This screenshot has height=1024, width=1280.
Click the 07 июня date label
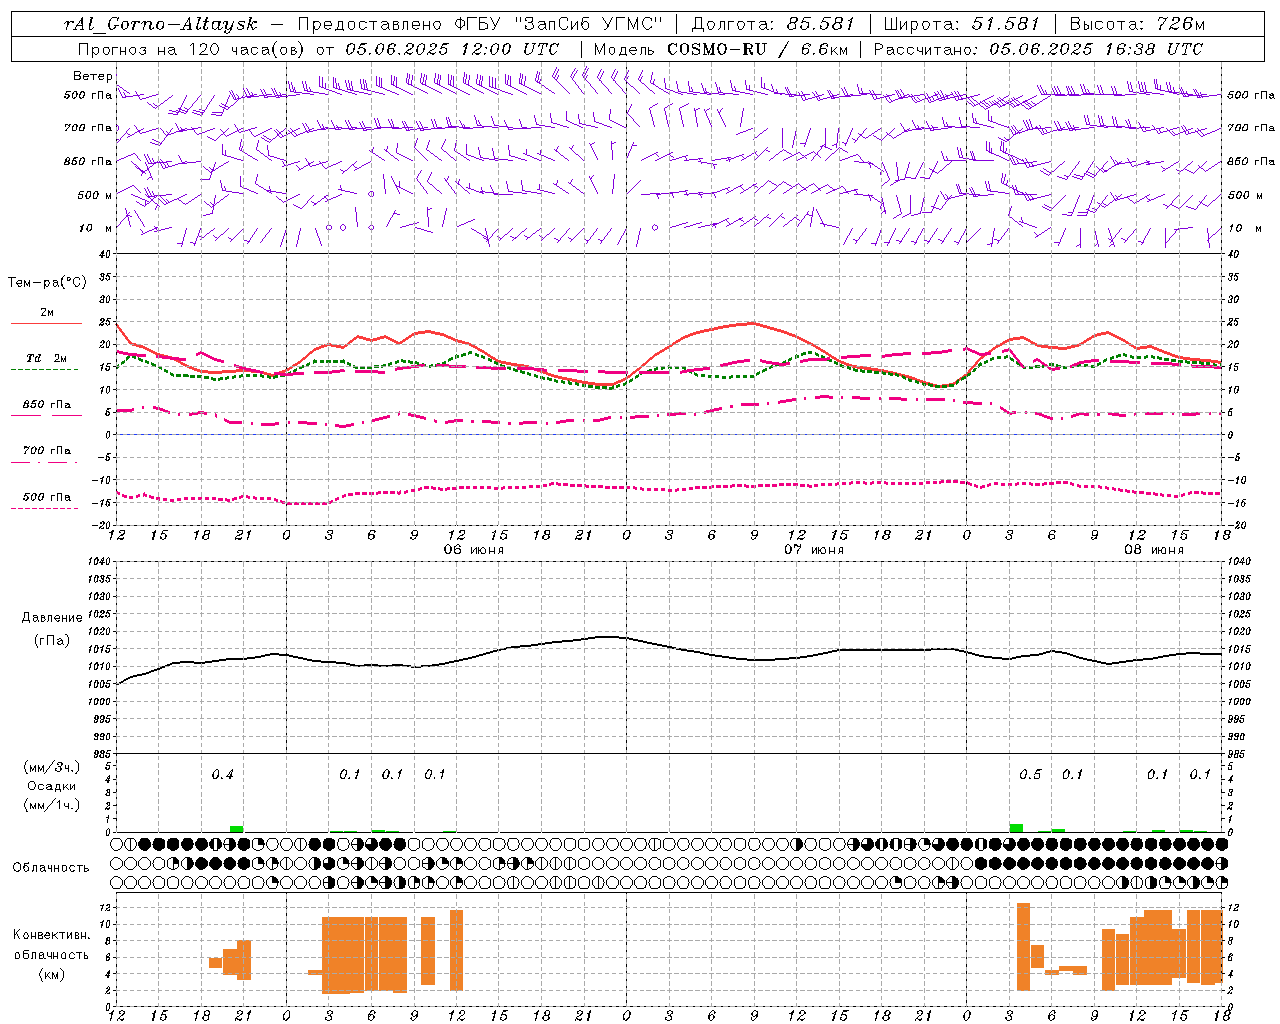click(813, 550)
